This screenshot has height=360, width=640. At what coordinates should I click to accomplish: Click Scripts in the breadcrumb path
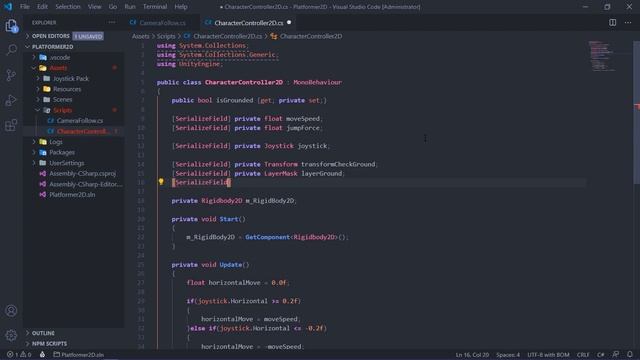tap(166, 36)
